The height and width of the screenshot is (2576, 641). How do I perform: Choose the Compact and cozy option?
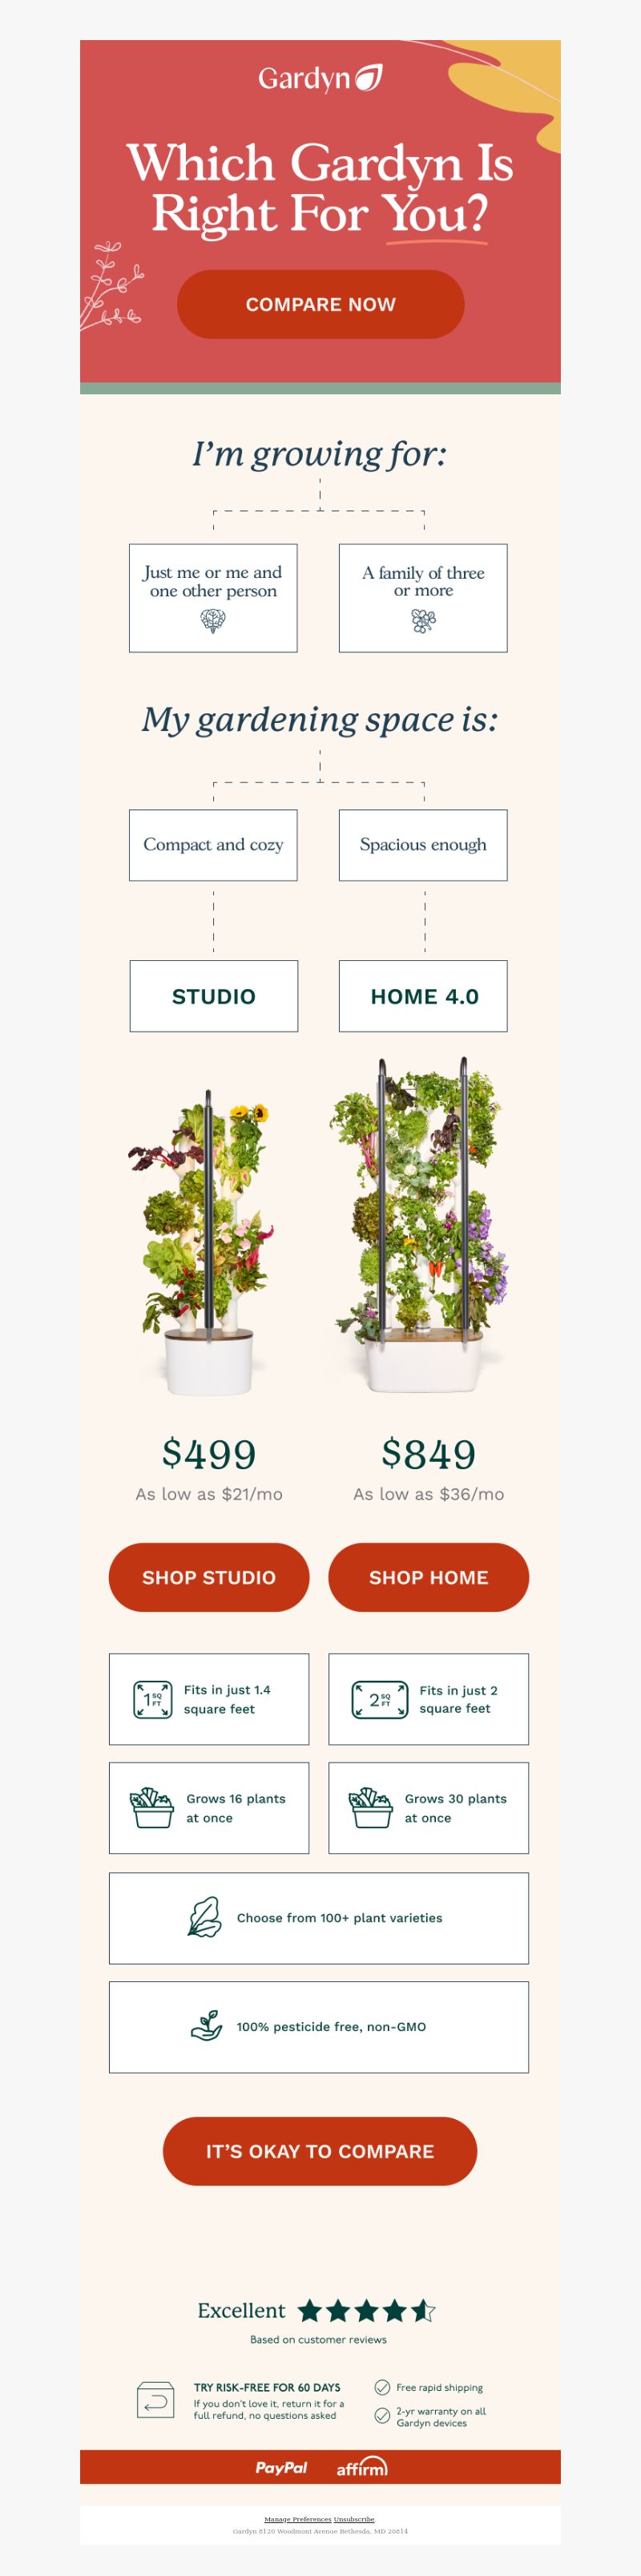coord(213,845)
